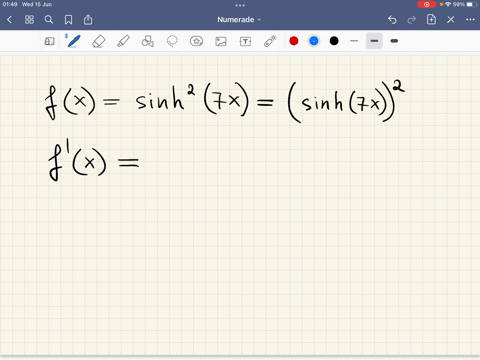Select the Pen tool
Screen dimensions: 480x360
73,41
